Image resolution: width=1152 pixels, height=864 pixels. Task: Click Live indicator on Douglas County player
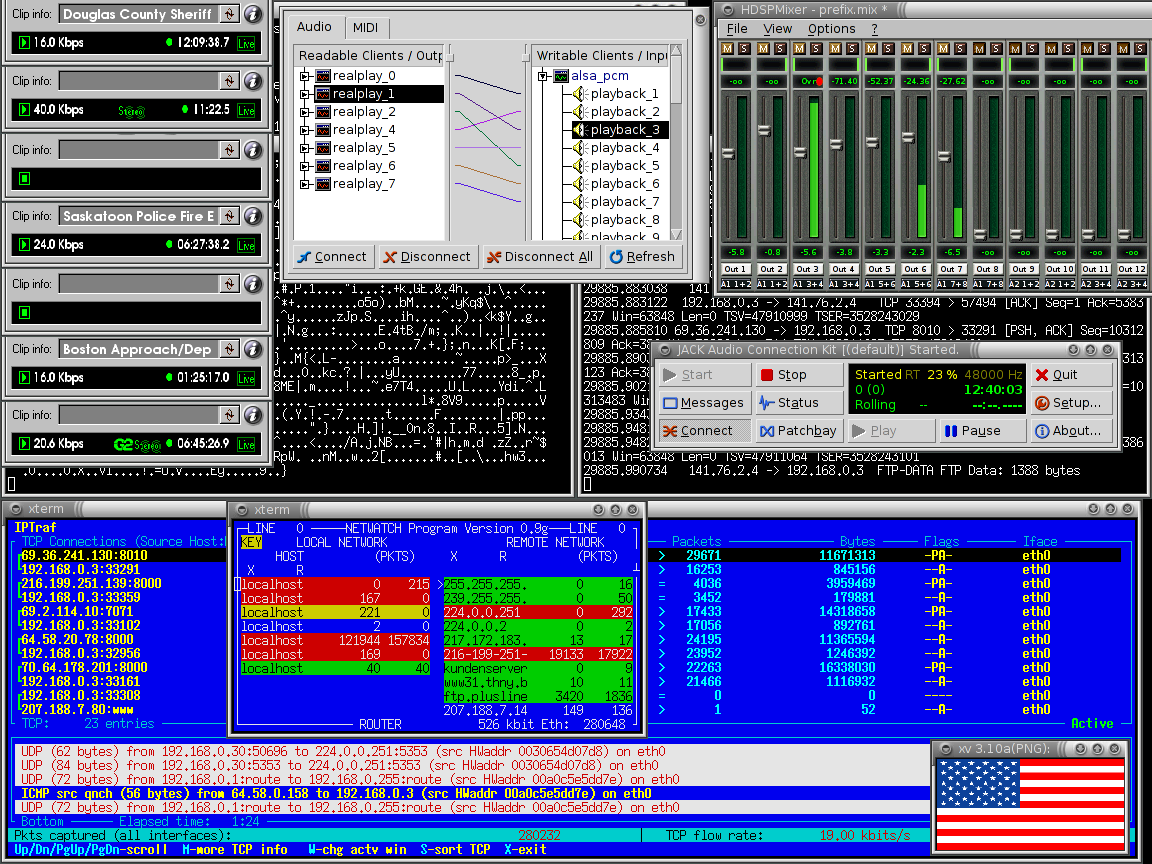(x=246, y=43)
